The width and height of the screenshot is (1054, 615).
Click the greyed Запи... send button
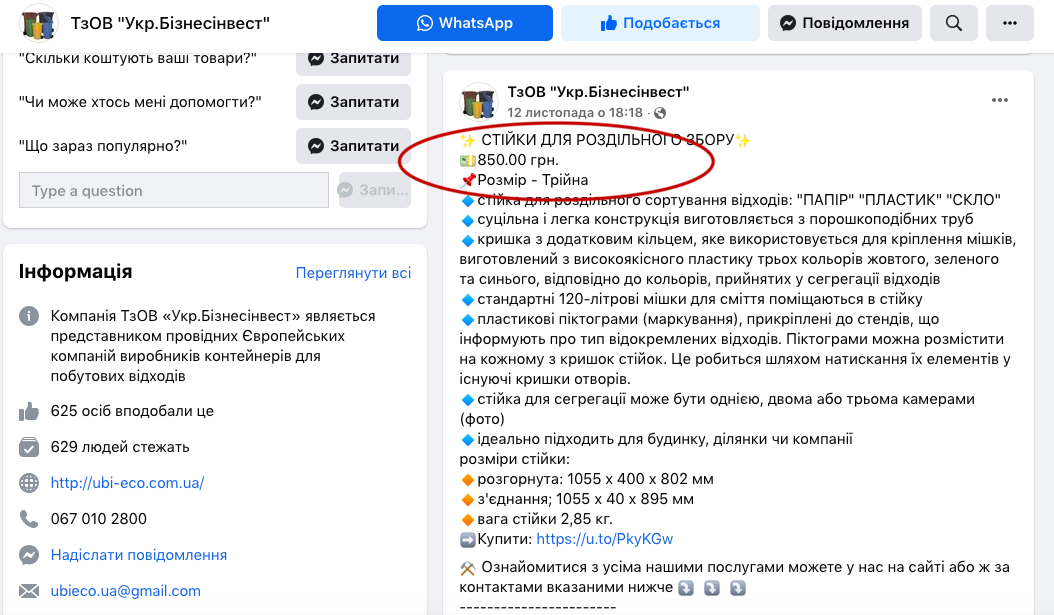(374, 190)
